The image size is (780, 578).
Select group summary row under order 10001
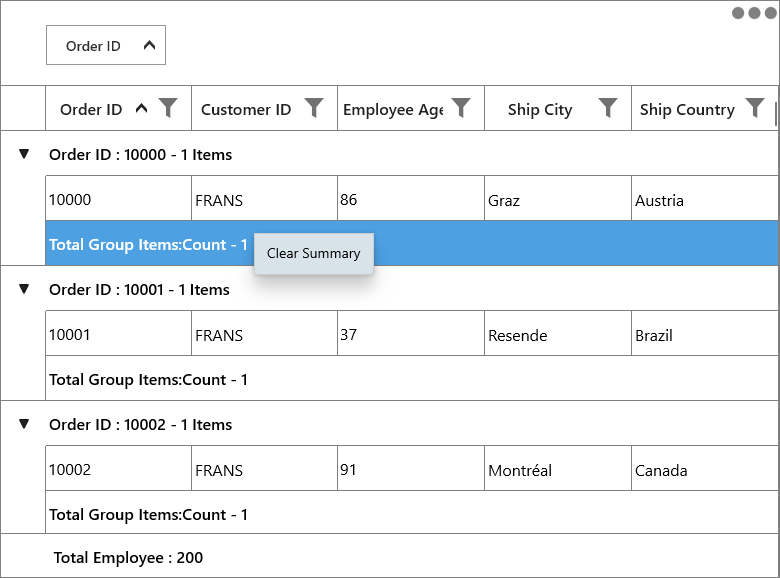(412, 378)
